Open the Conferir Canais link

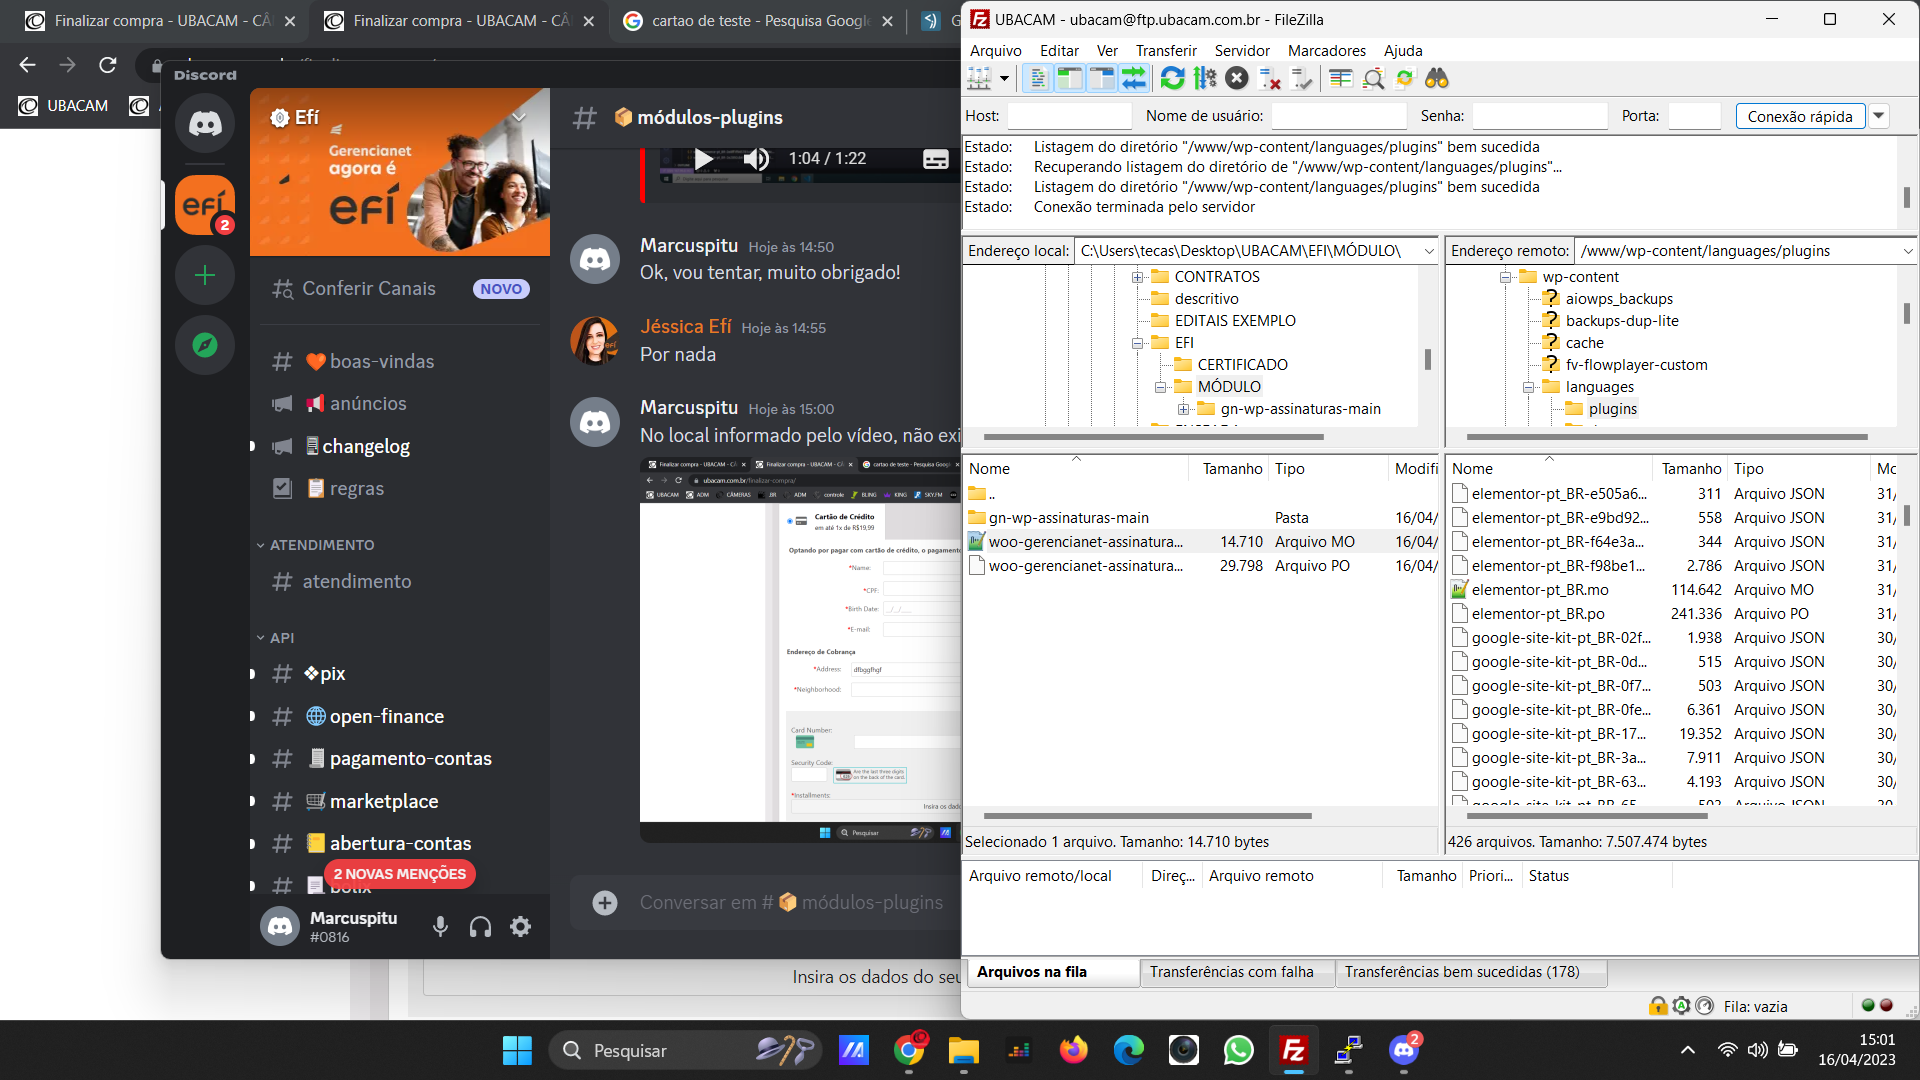point(400,289)
